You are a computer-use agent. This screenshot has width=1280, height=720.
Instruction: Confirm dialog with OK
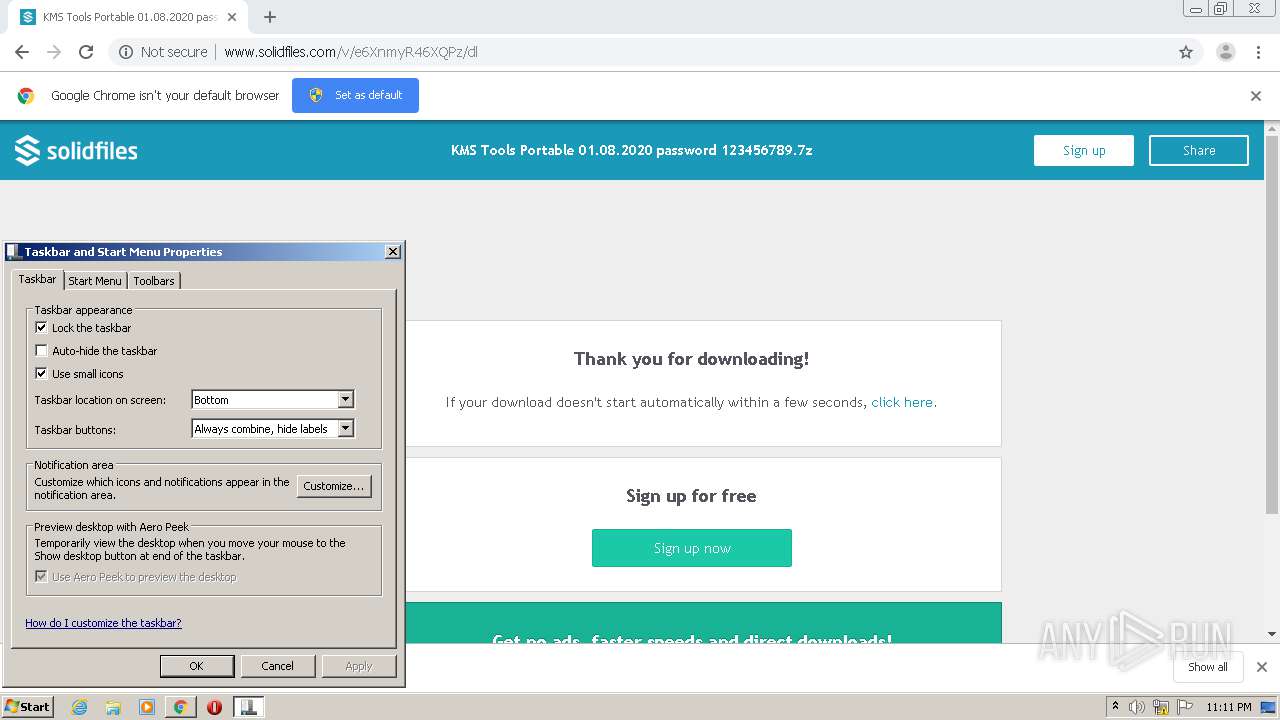coord(197,666)
